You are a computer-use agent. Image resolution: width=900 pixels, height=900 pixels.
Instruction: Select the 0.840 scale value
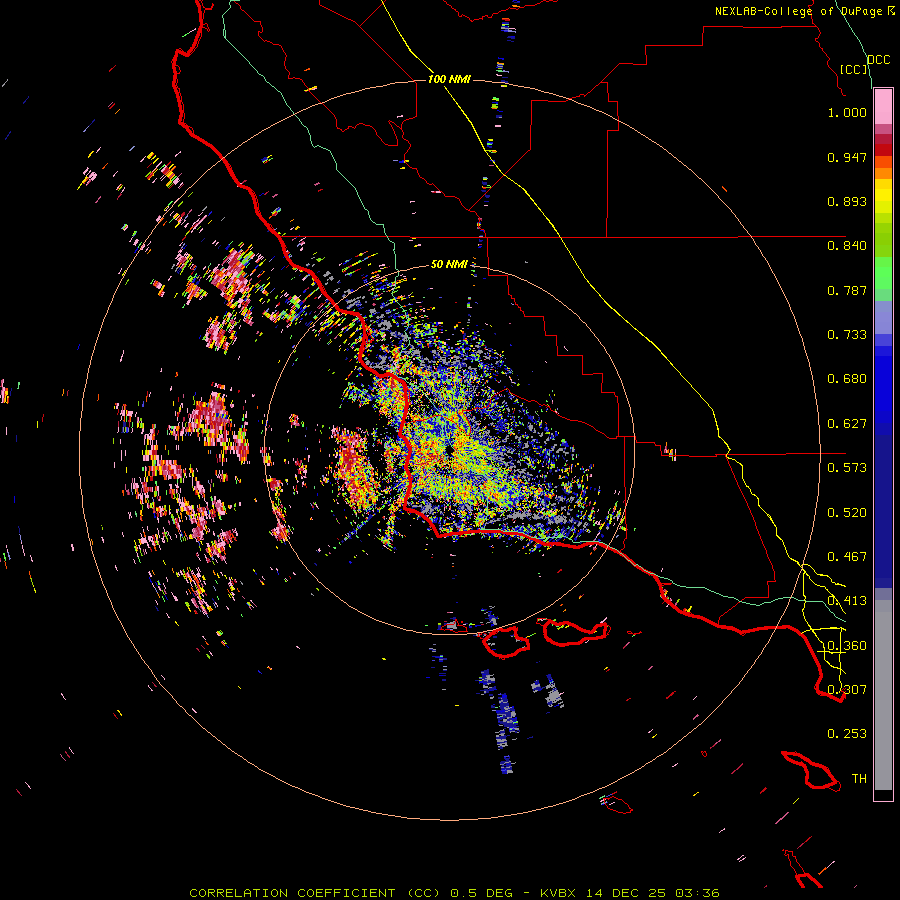point(847,246)
